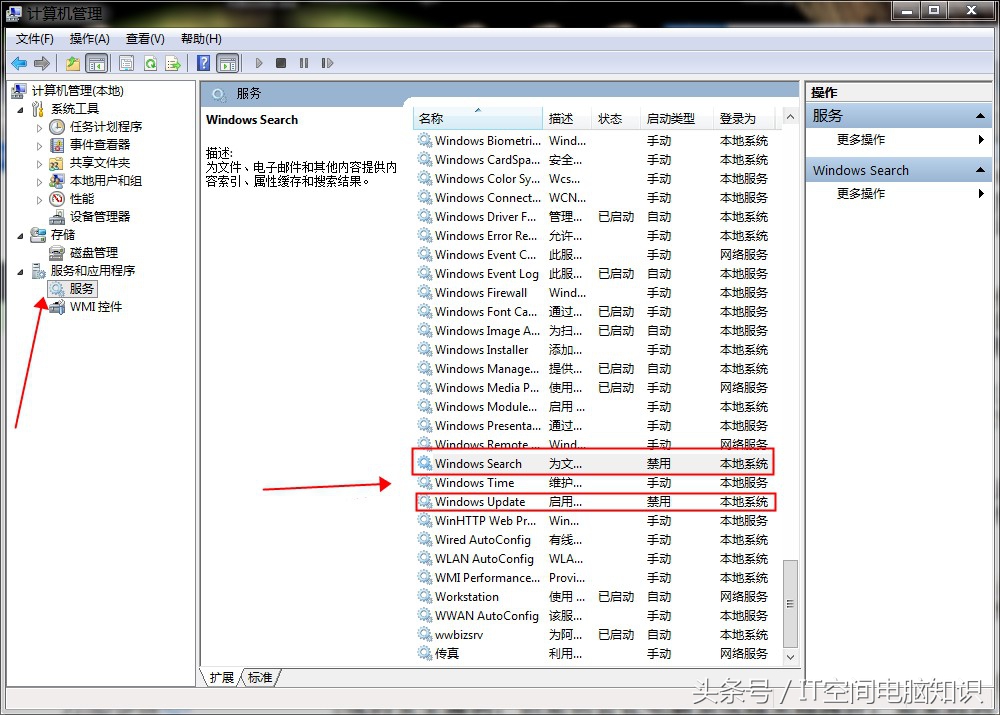Switch to the 标准 tab at bottom
This screenshot has height=715, width=1000.
point(260,677)
